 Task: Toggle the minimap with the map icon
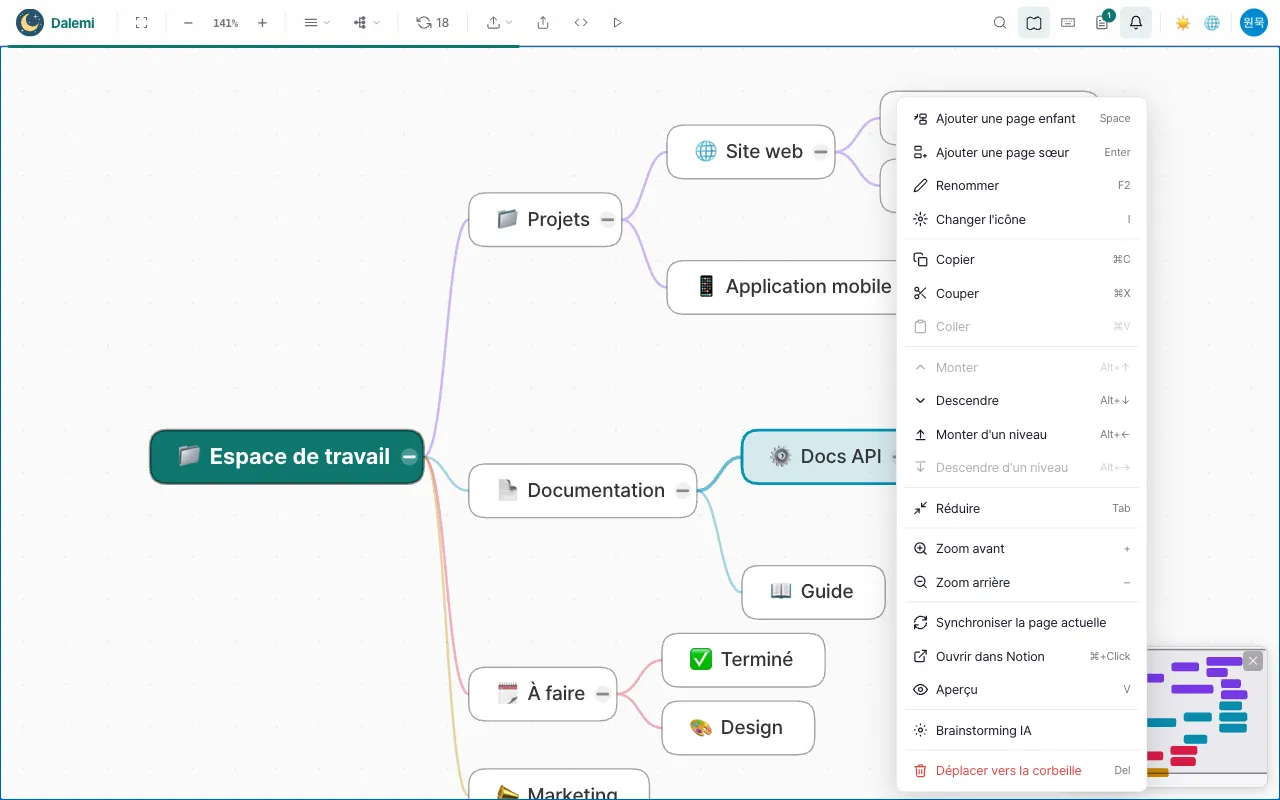[1034, 23]
